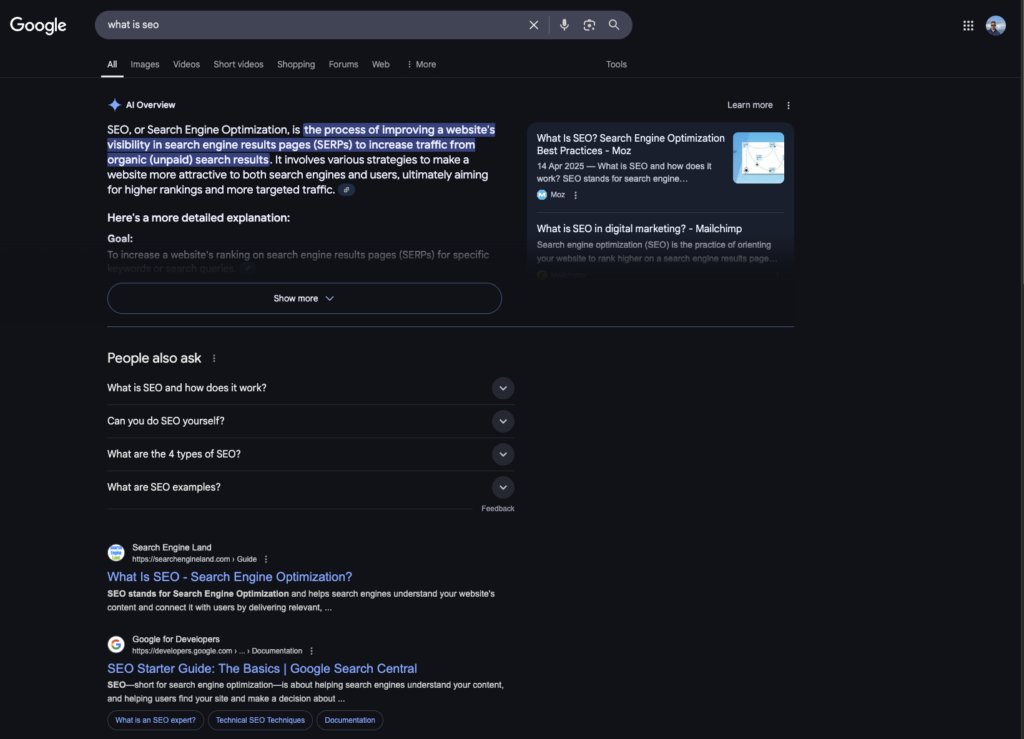Open three-dot menu next to Moz source
The height and width of the screenshot is (739, 1024).
click(575, 195)
